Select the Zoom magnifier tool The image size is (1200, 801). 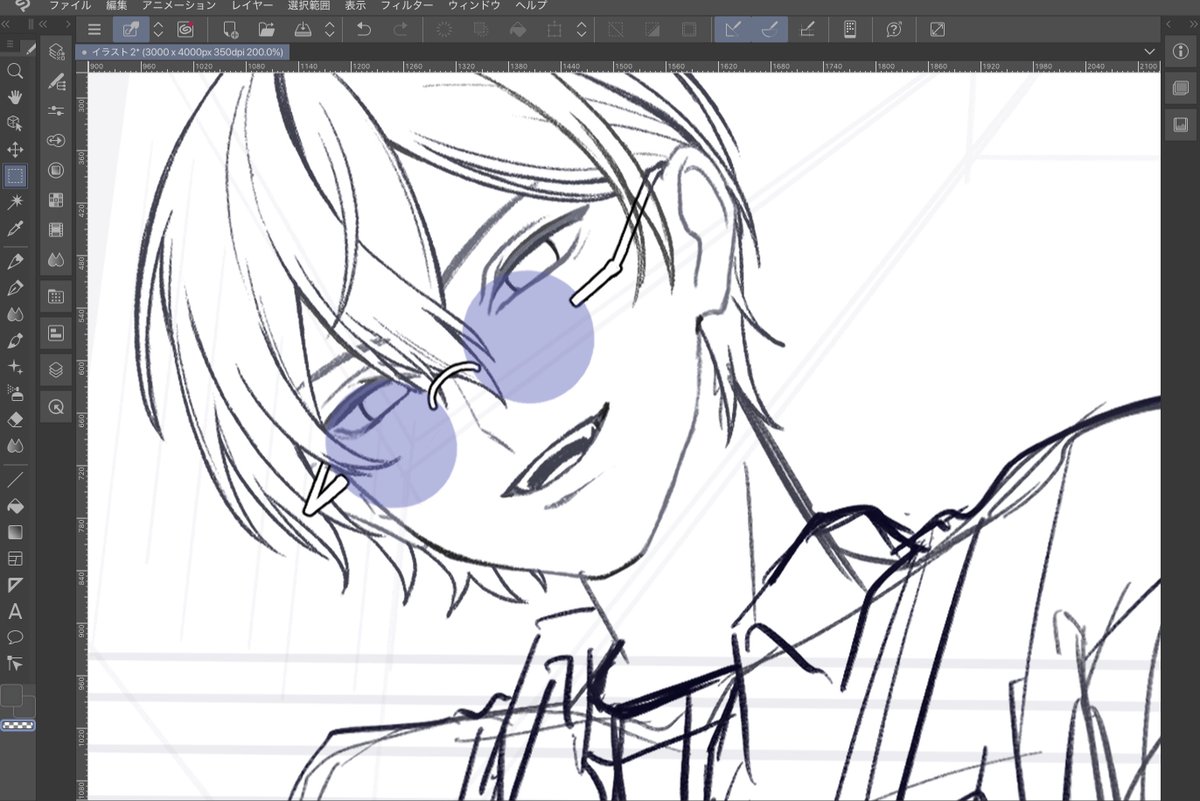(x=16, y=71)
